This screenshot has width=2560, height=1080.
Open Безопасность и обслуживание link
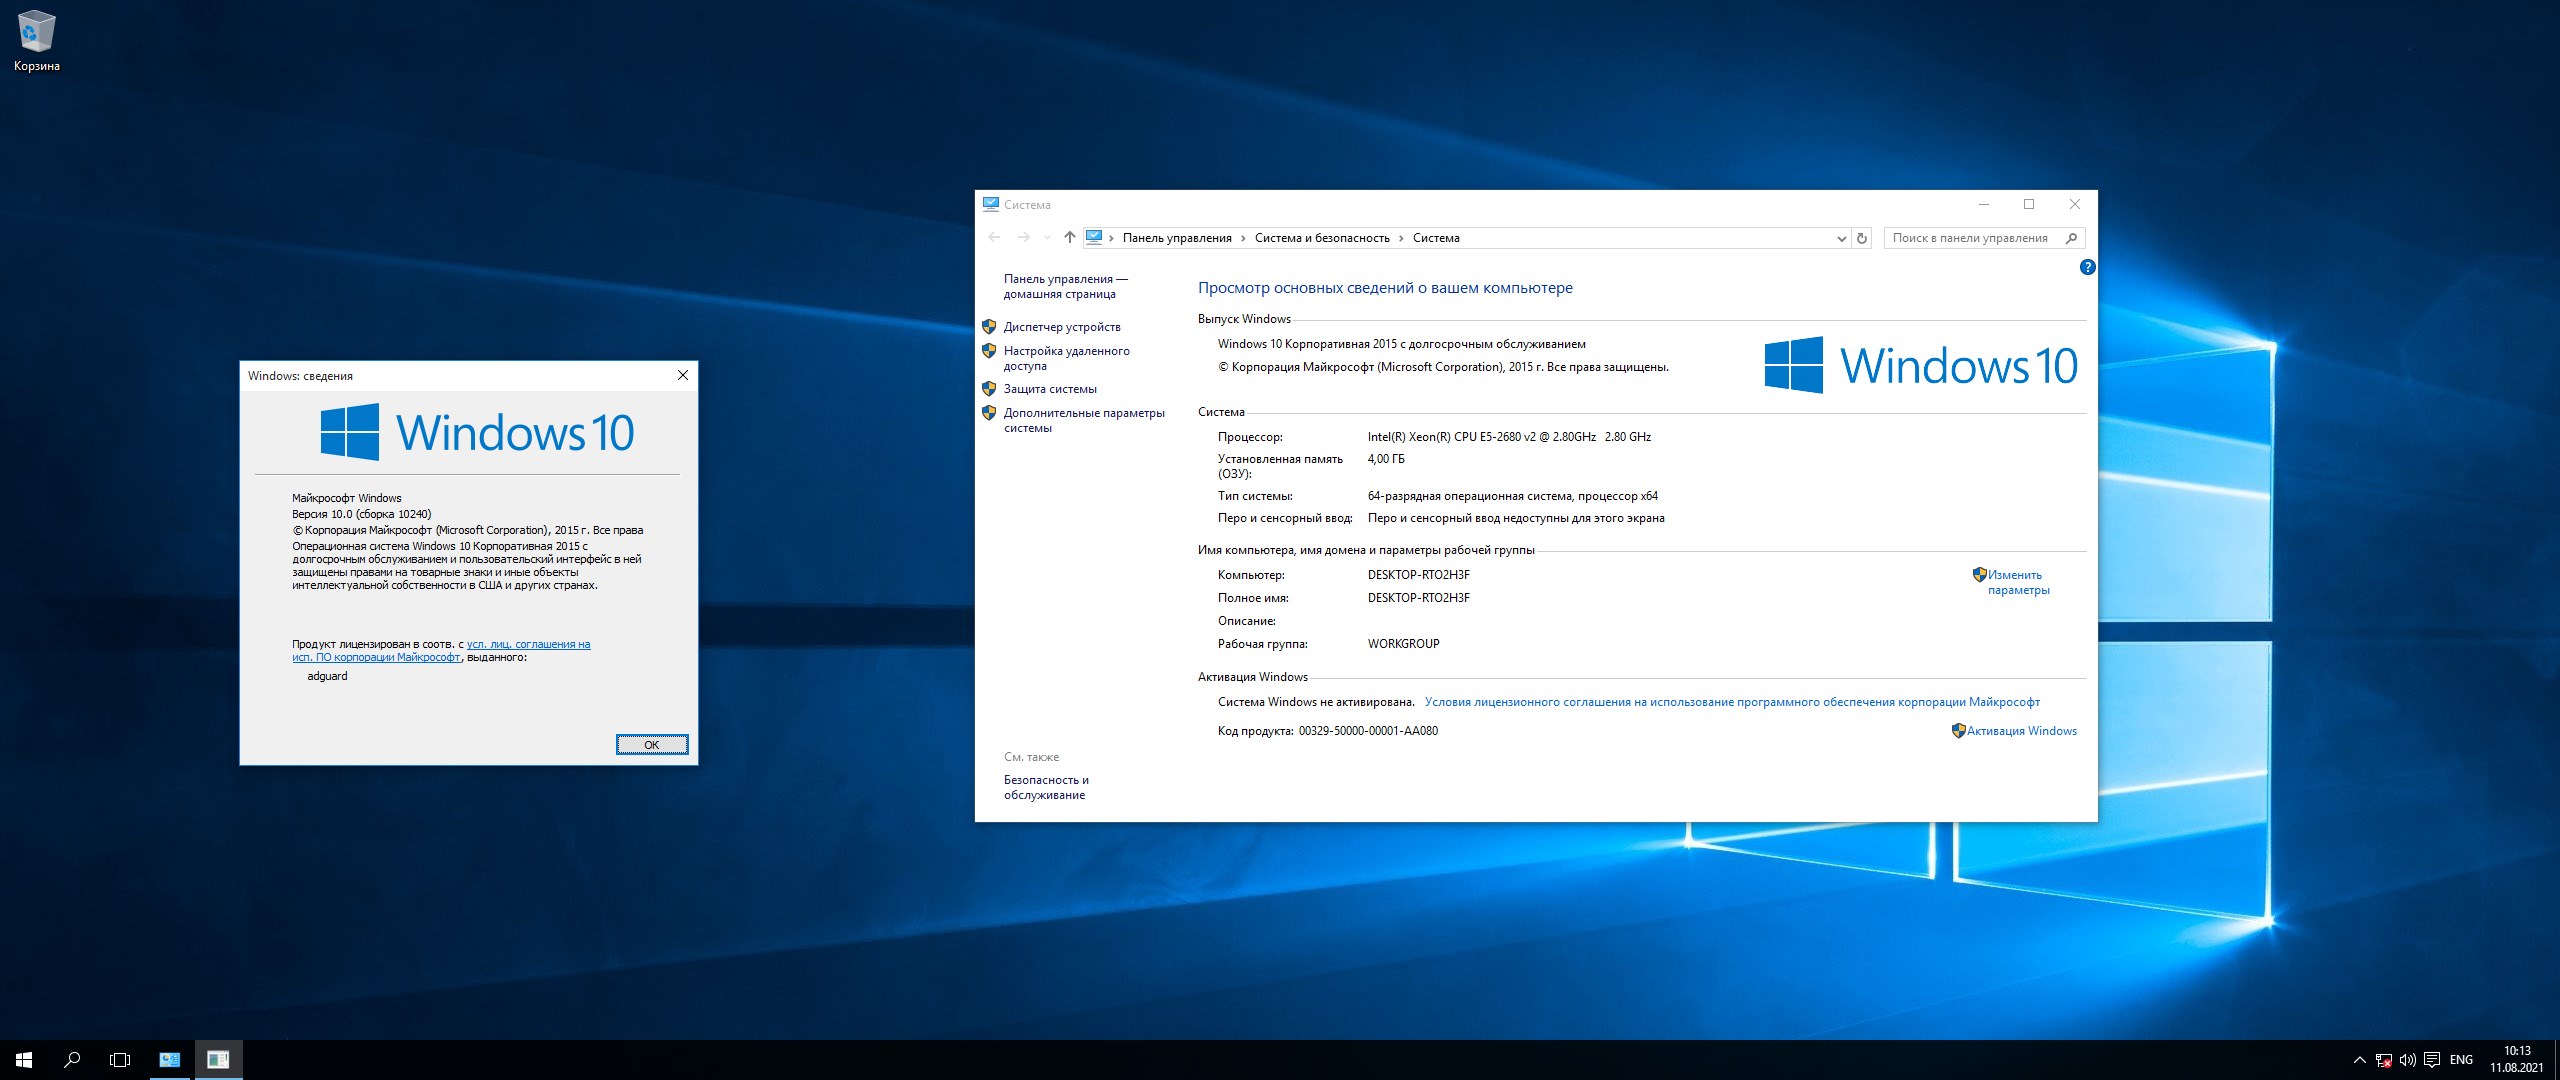coord(1046,787)
